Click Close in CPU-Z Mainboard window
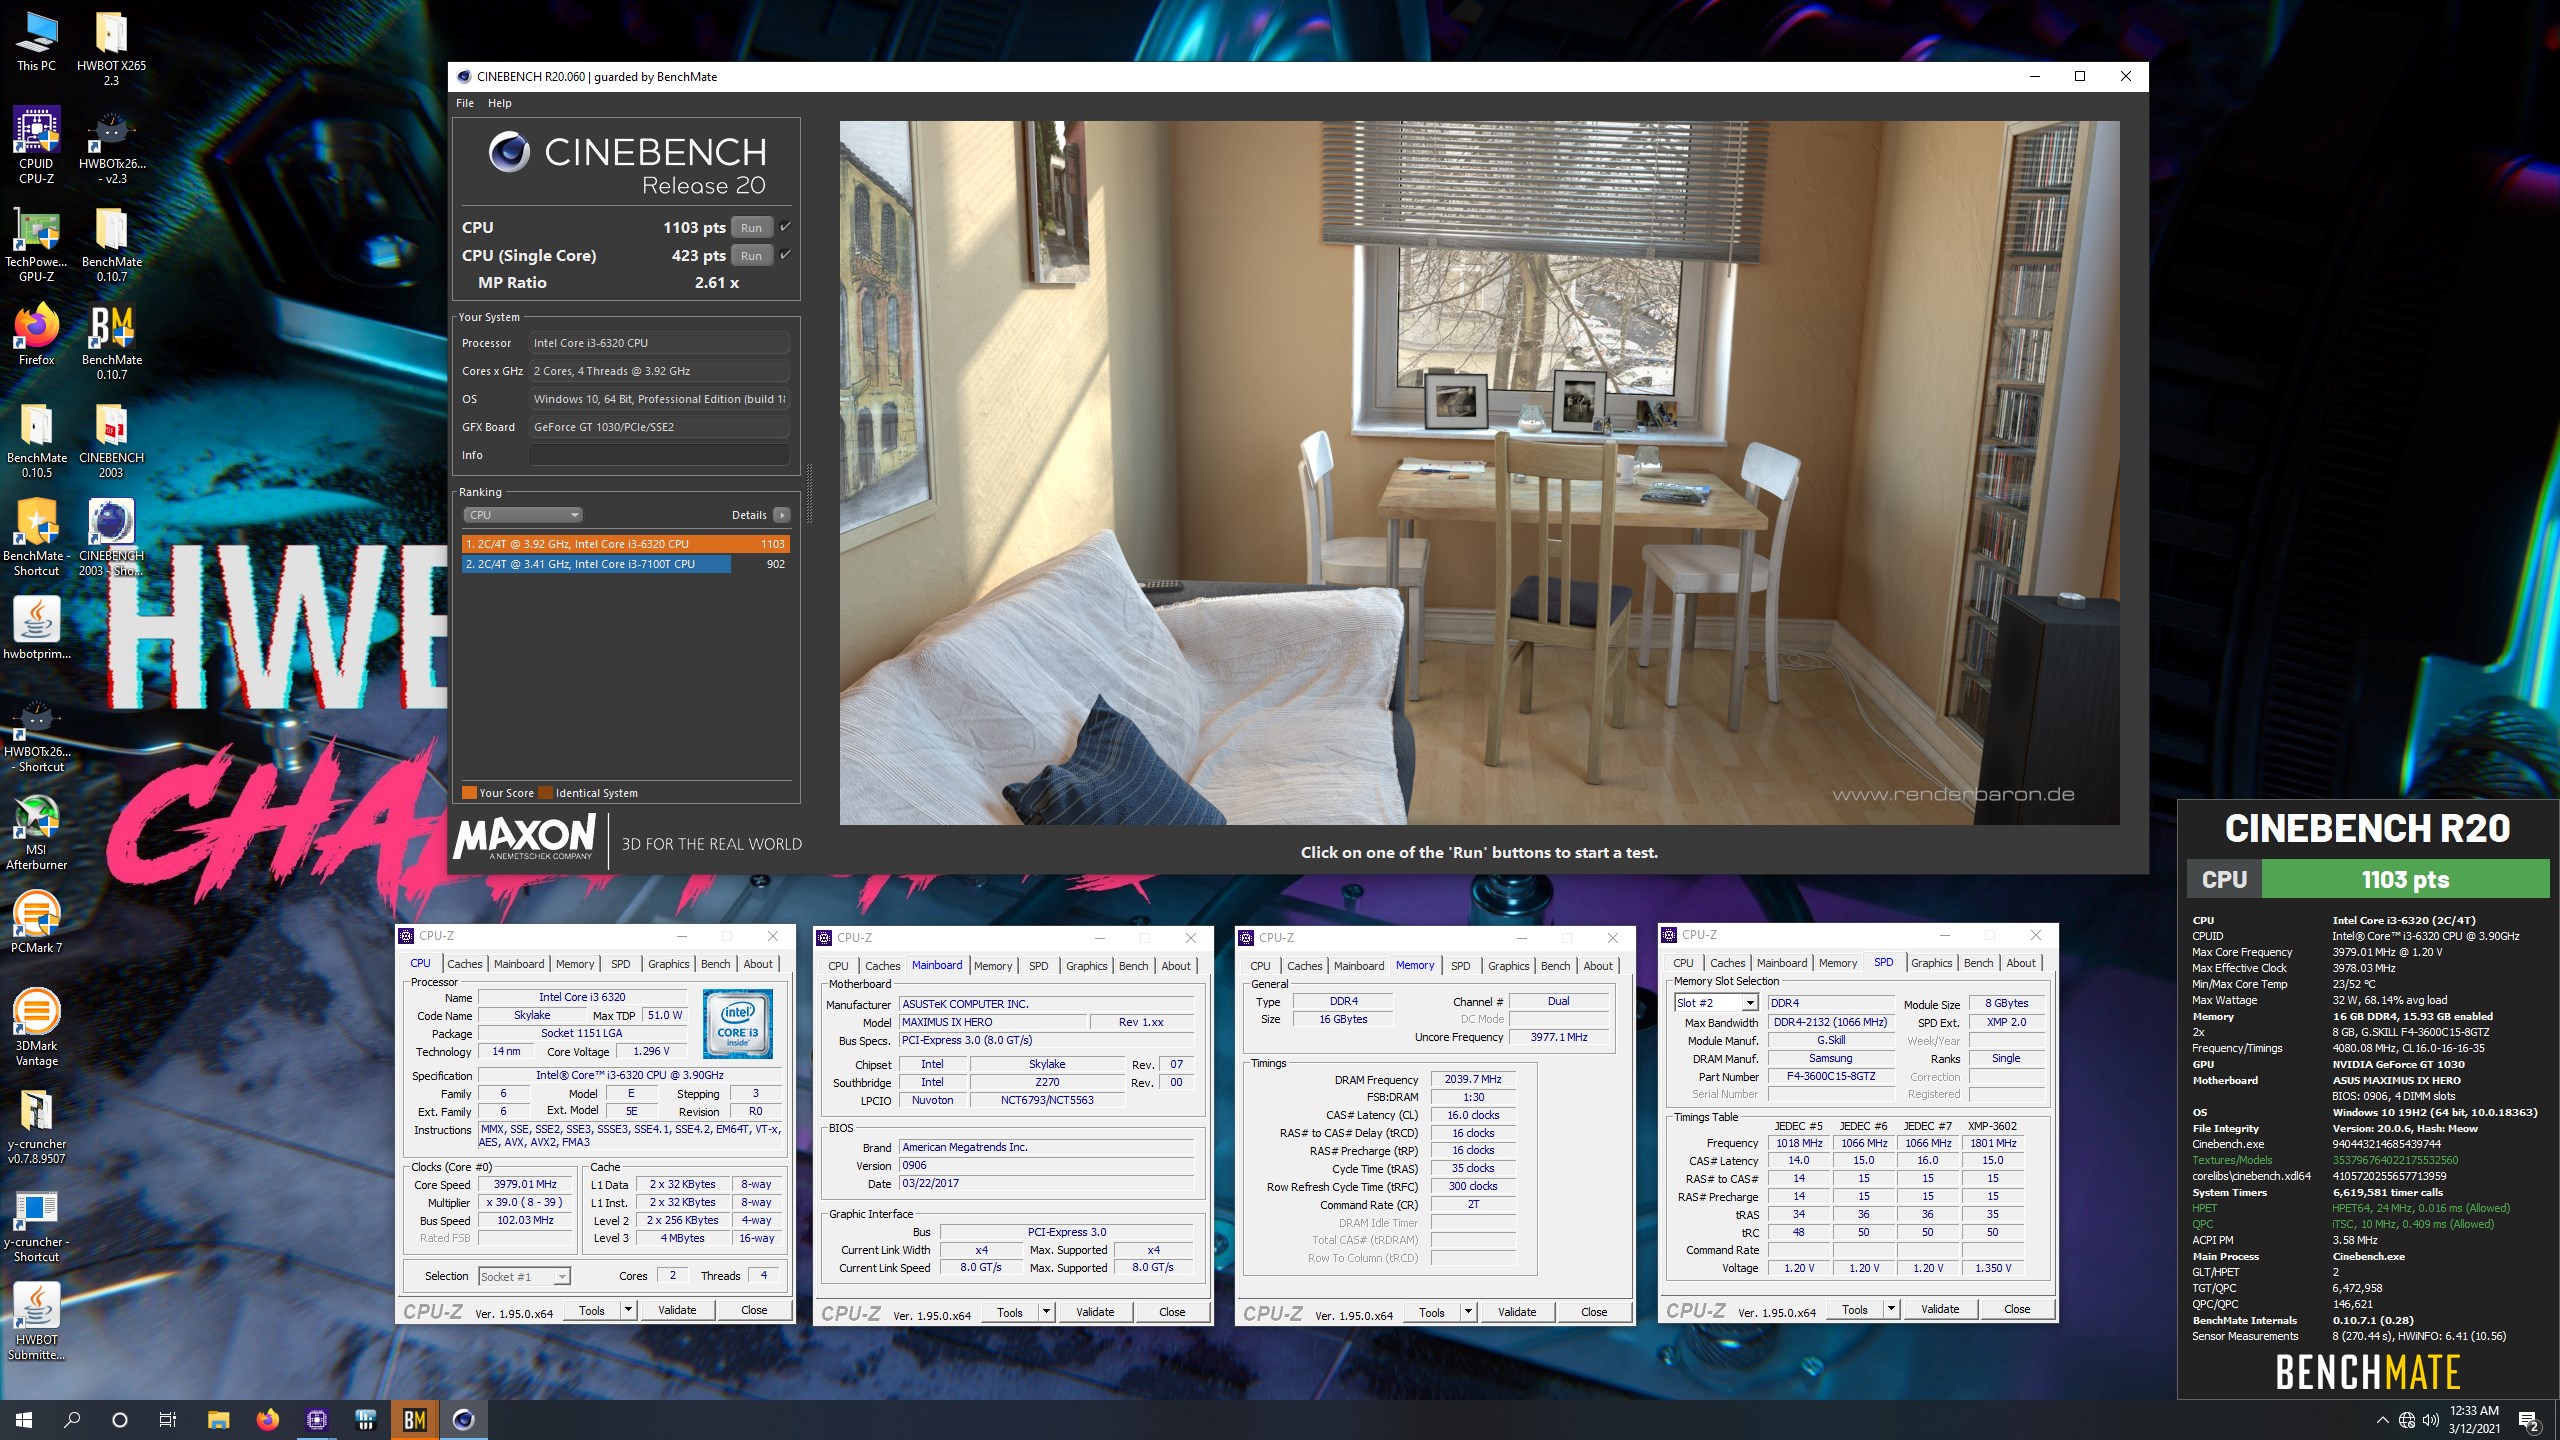This screenshot has height=1440, width=2560. pyautogui.click(x=1172, y=1312)
